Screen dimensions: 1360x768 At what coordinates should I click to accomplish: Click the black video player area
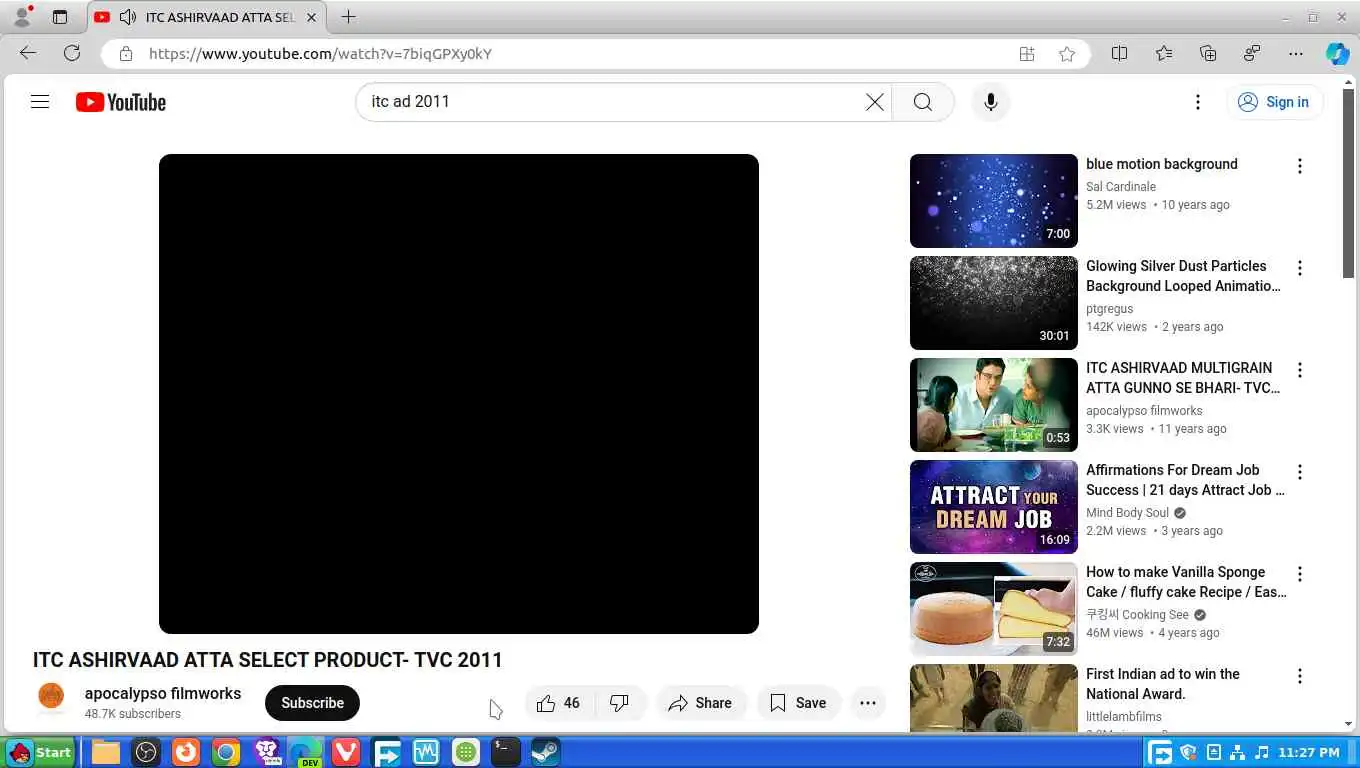click(x=459, y=394)
